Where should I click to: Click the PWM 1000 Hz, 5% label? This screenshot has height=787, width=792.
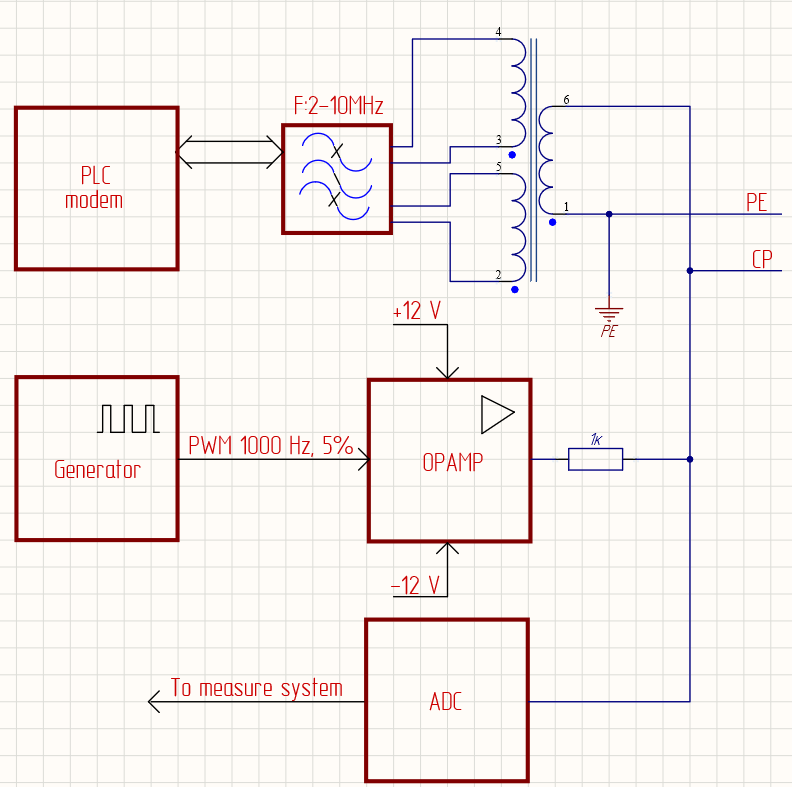[x=270, y=446]
